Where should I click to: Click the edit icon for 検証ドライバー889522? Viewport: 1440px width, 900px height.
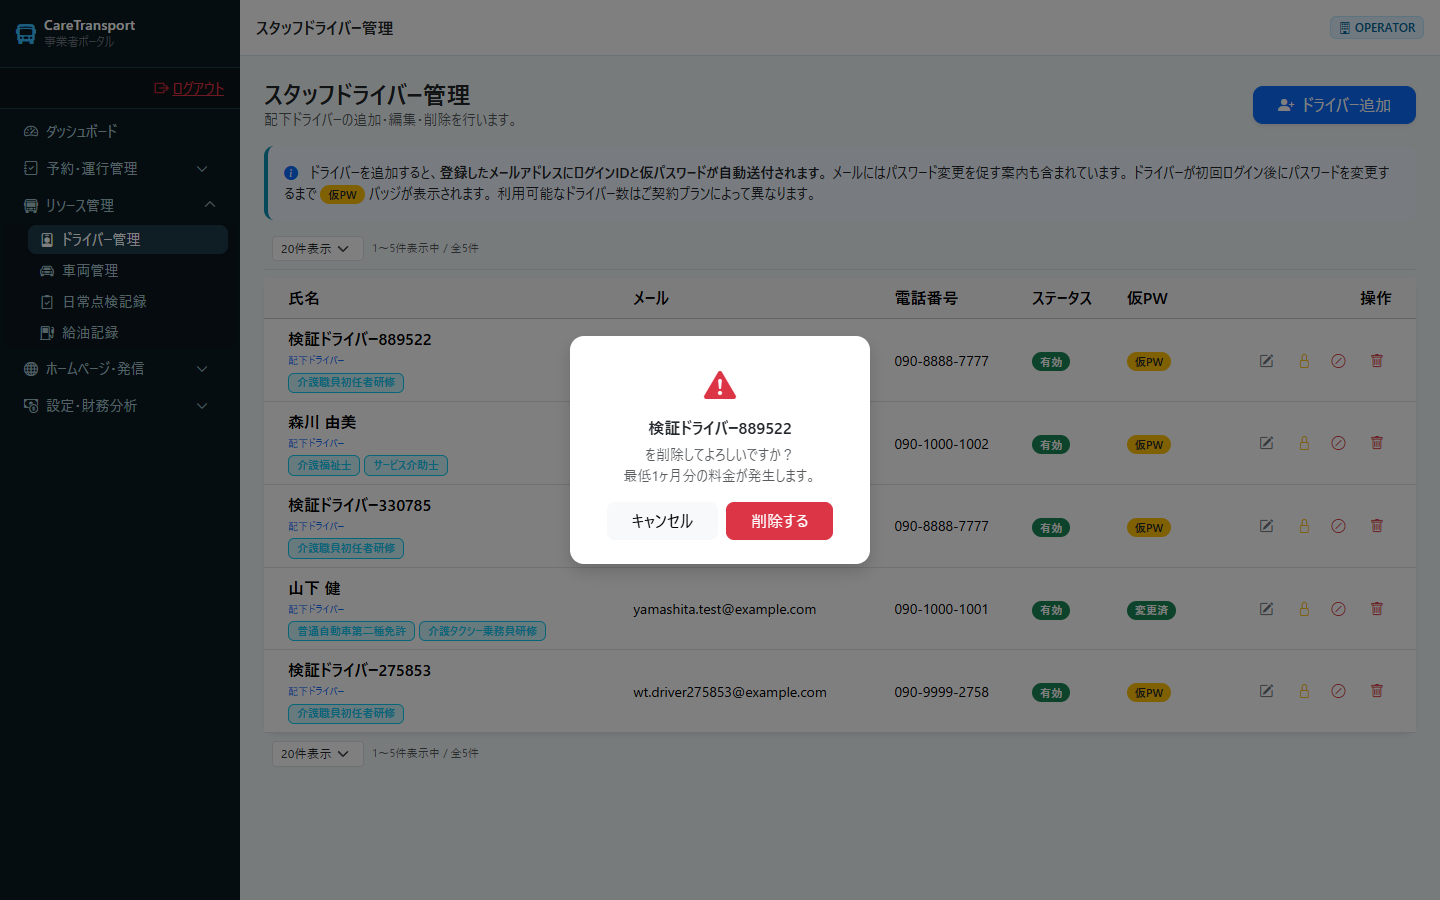pos(1266,361)
